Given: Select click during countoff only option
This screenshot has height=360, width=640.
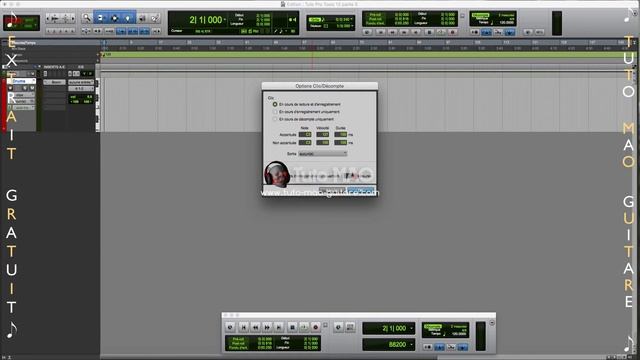Looking at the screenshot, I should point(275,119).
